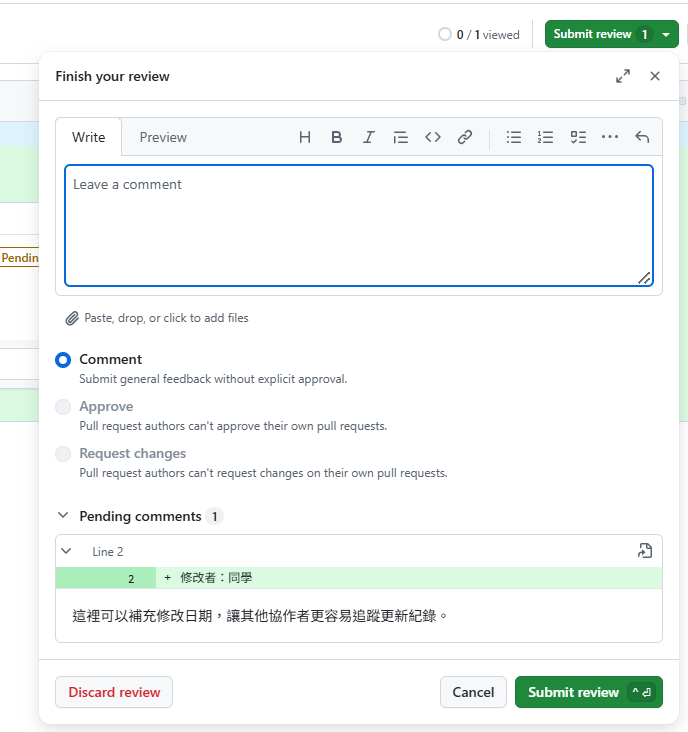Click the Pending comments count badge
Image resolution: width=688 pixels, height=732 pixels.
[x=215, y=516]
